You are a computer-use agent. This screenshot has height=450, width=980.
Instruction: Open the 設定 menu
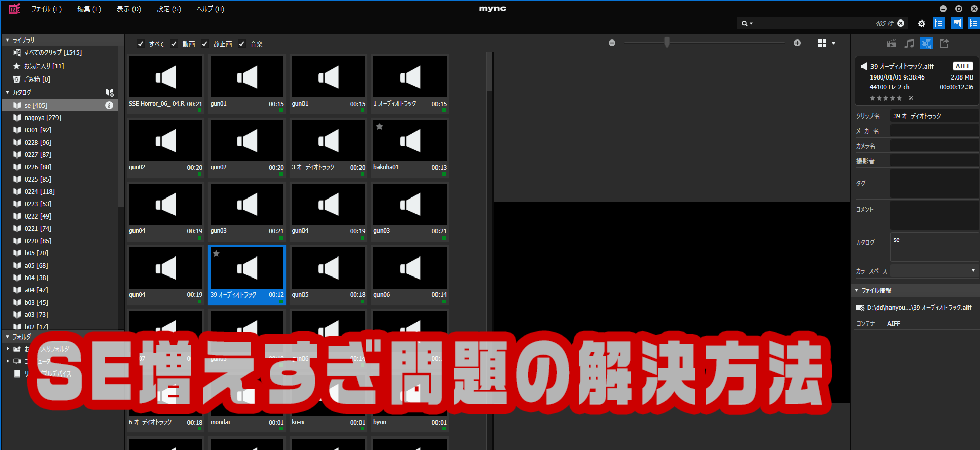click(169, 9)
